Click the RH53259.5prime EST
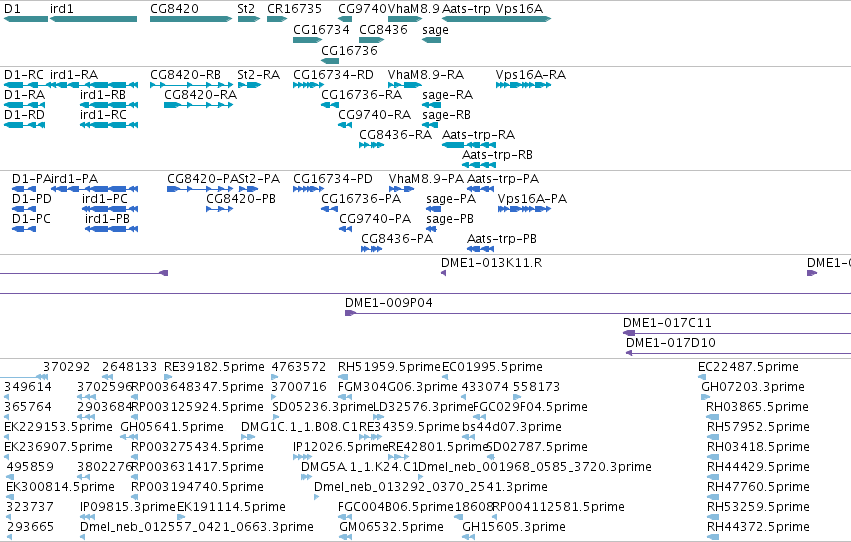 coord(713,517)
